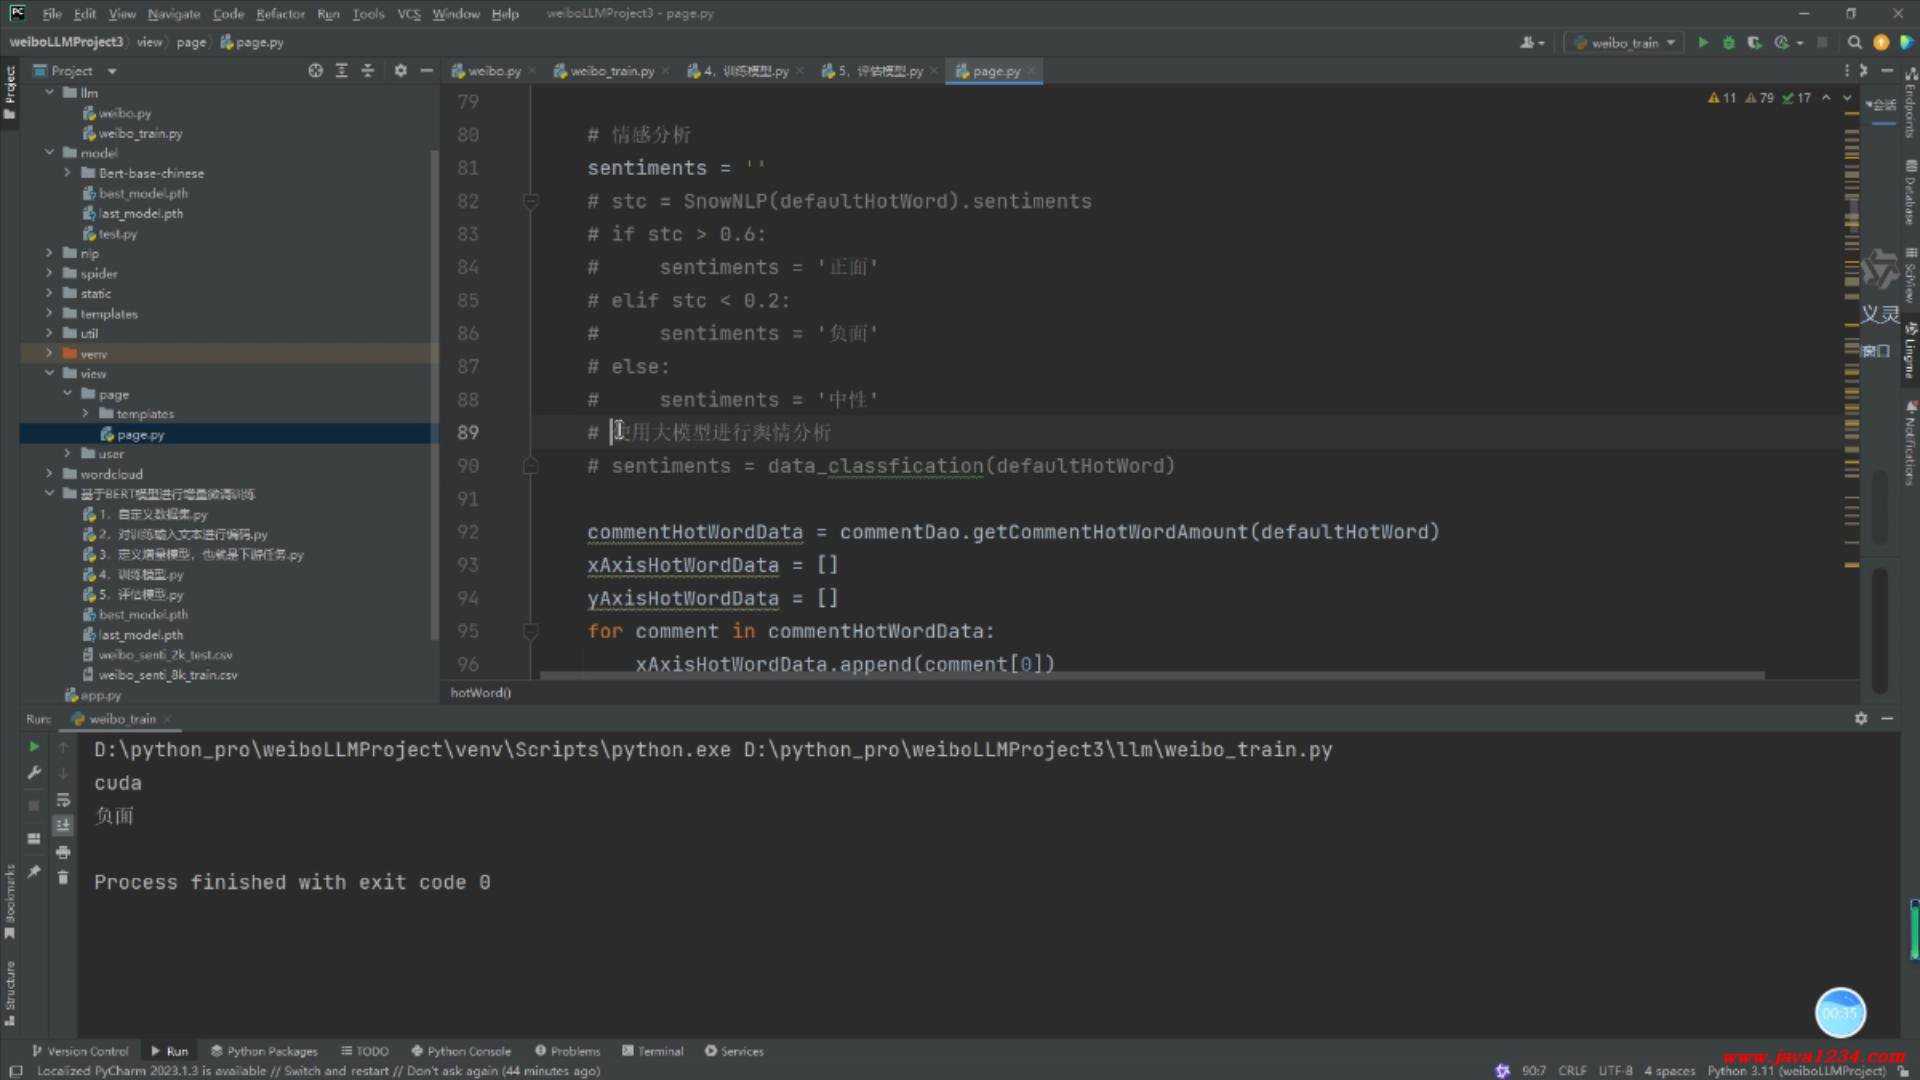This screenshot has height=1080, width=1920.
Task: Click editor horizontal scrollbar
Action: [1150, 676]
